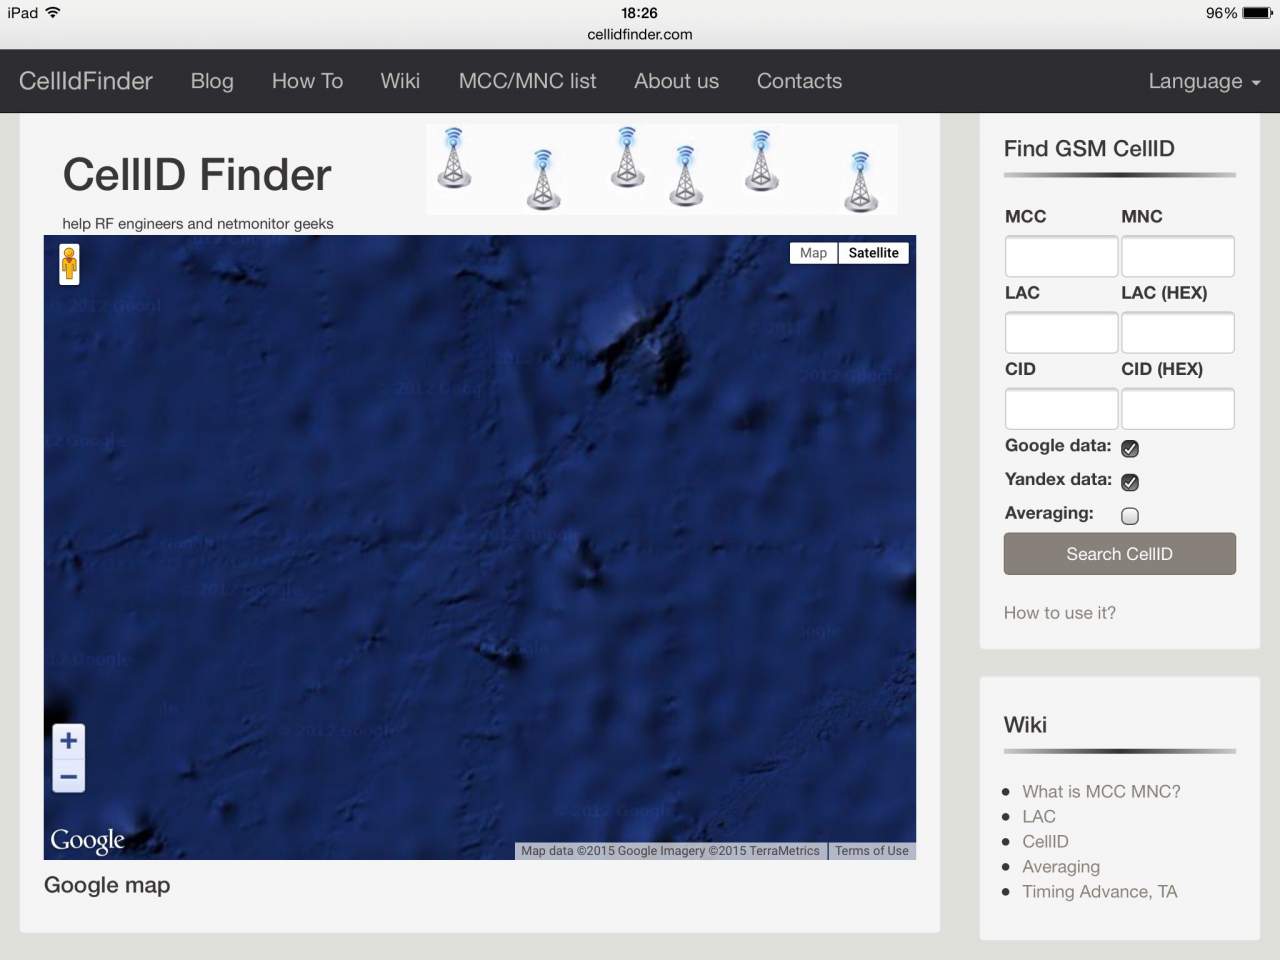
Task: Open the LAC wiki link
Action: coord(1039,817)
